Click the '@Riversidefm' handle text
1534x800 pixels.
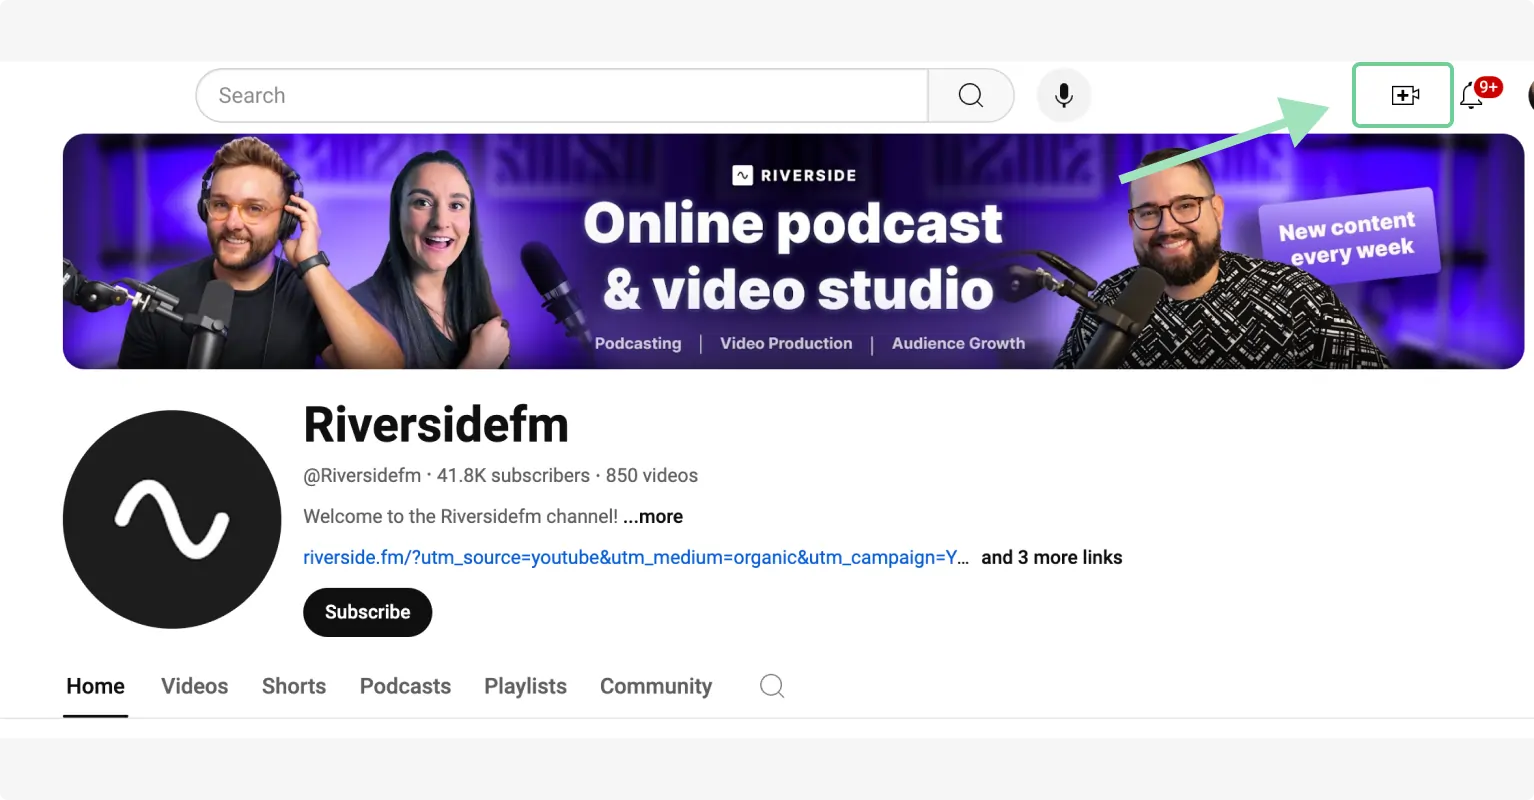pyautogui.click(x=362, y=475)
